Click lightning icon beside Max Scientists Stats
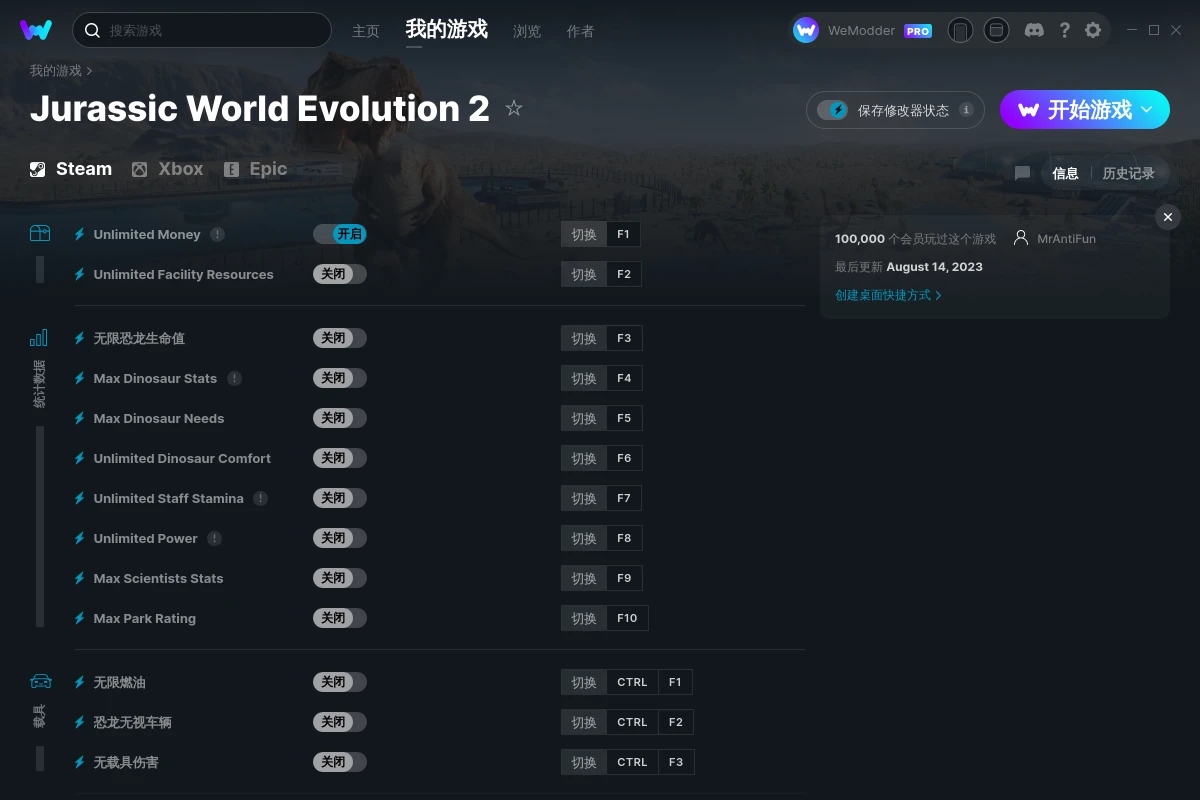 point(80,578)
